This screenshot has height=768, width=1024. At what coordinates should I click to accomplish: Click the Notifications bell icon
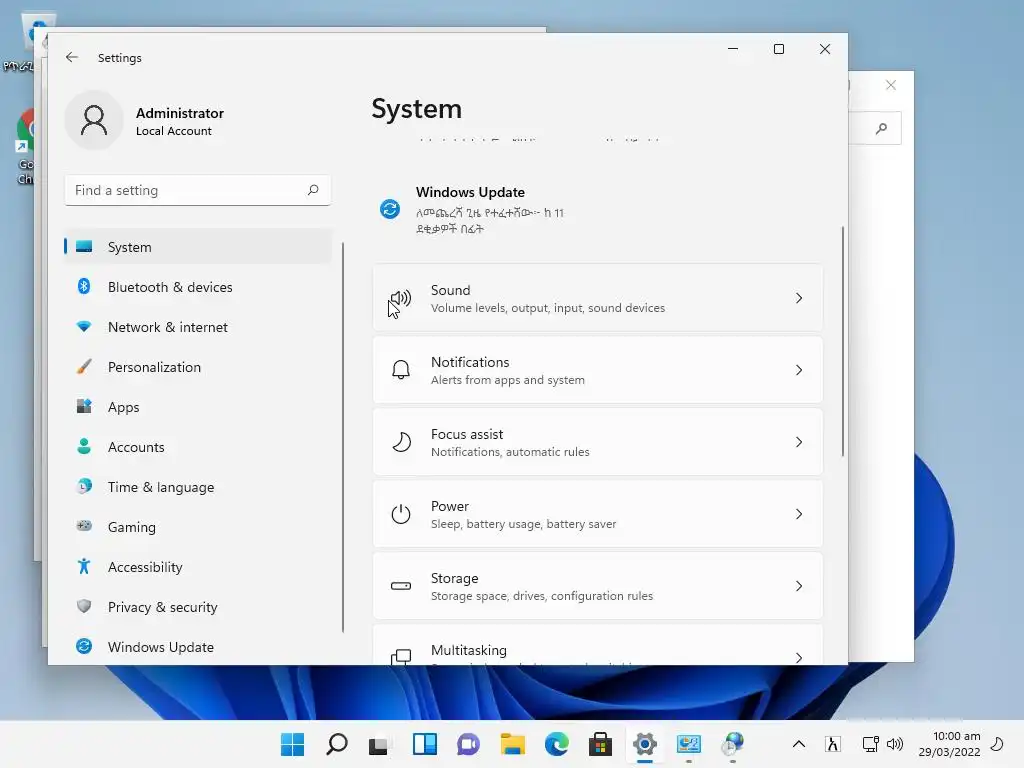tap(401, 370)
